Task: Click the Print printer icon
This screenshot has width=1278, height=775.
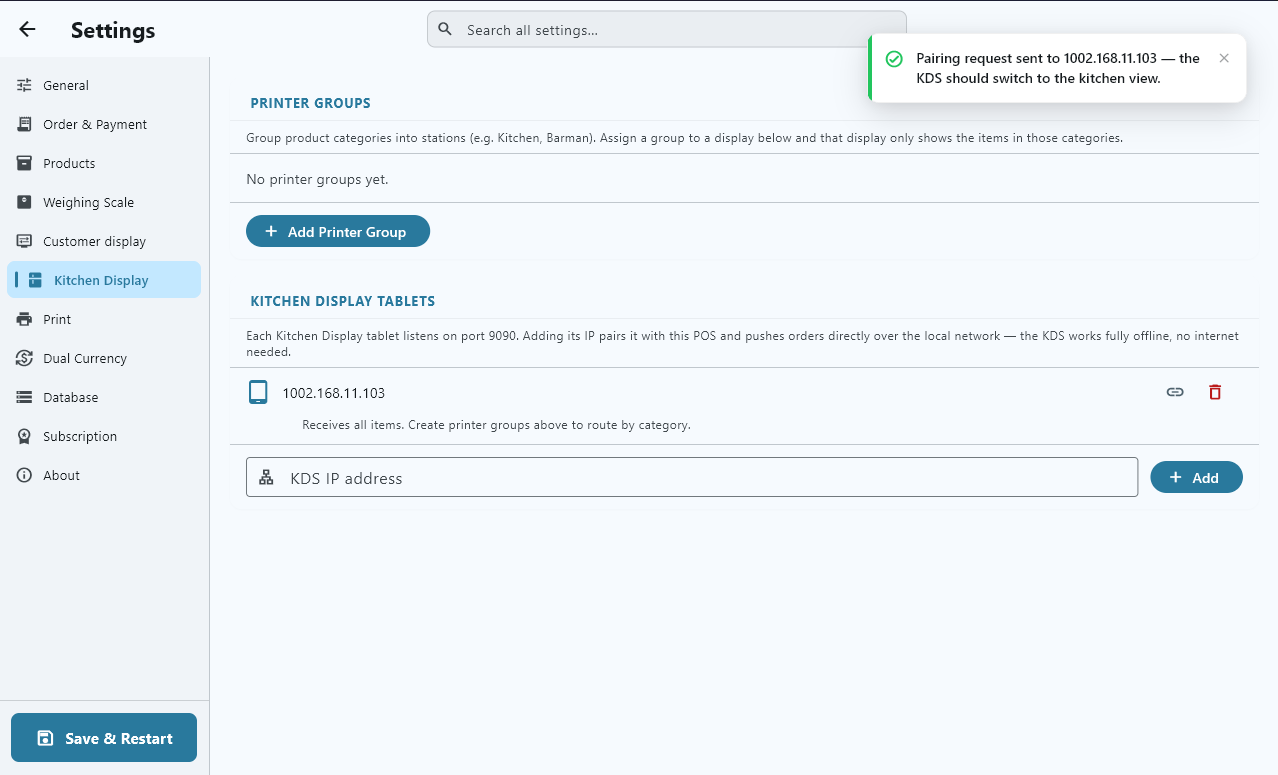Action: click(x=25, y=319)
